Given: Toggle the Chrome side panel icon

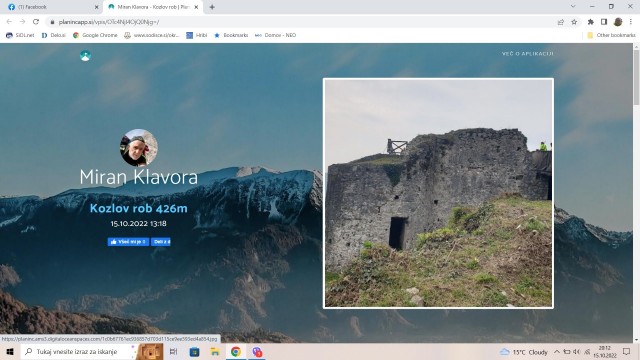Looking at the screenshot, I should click(x=604, y=22).
